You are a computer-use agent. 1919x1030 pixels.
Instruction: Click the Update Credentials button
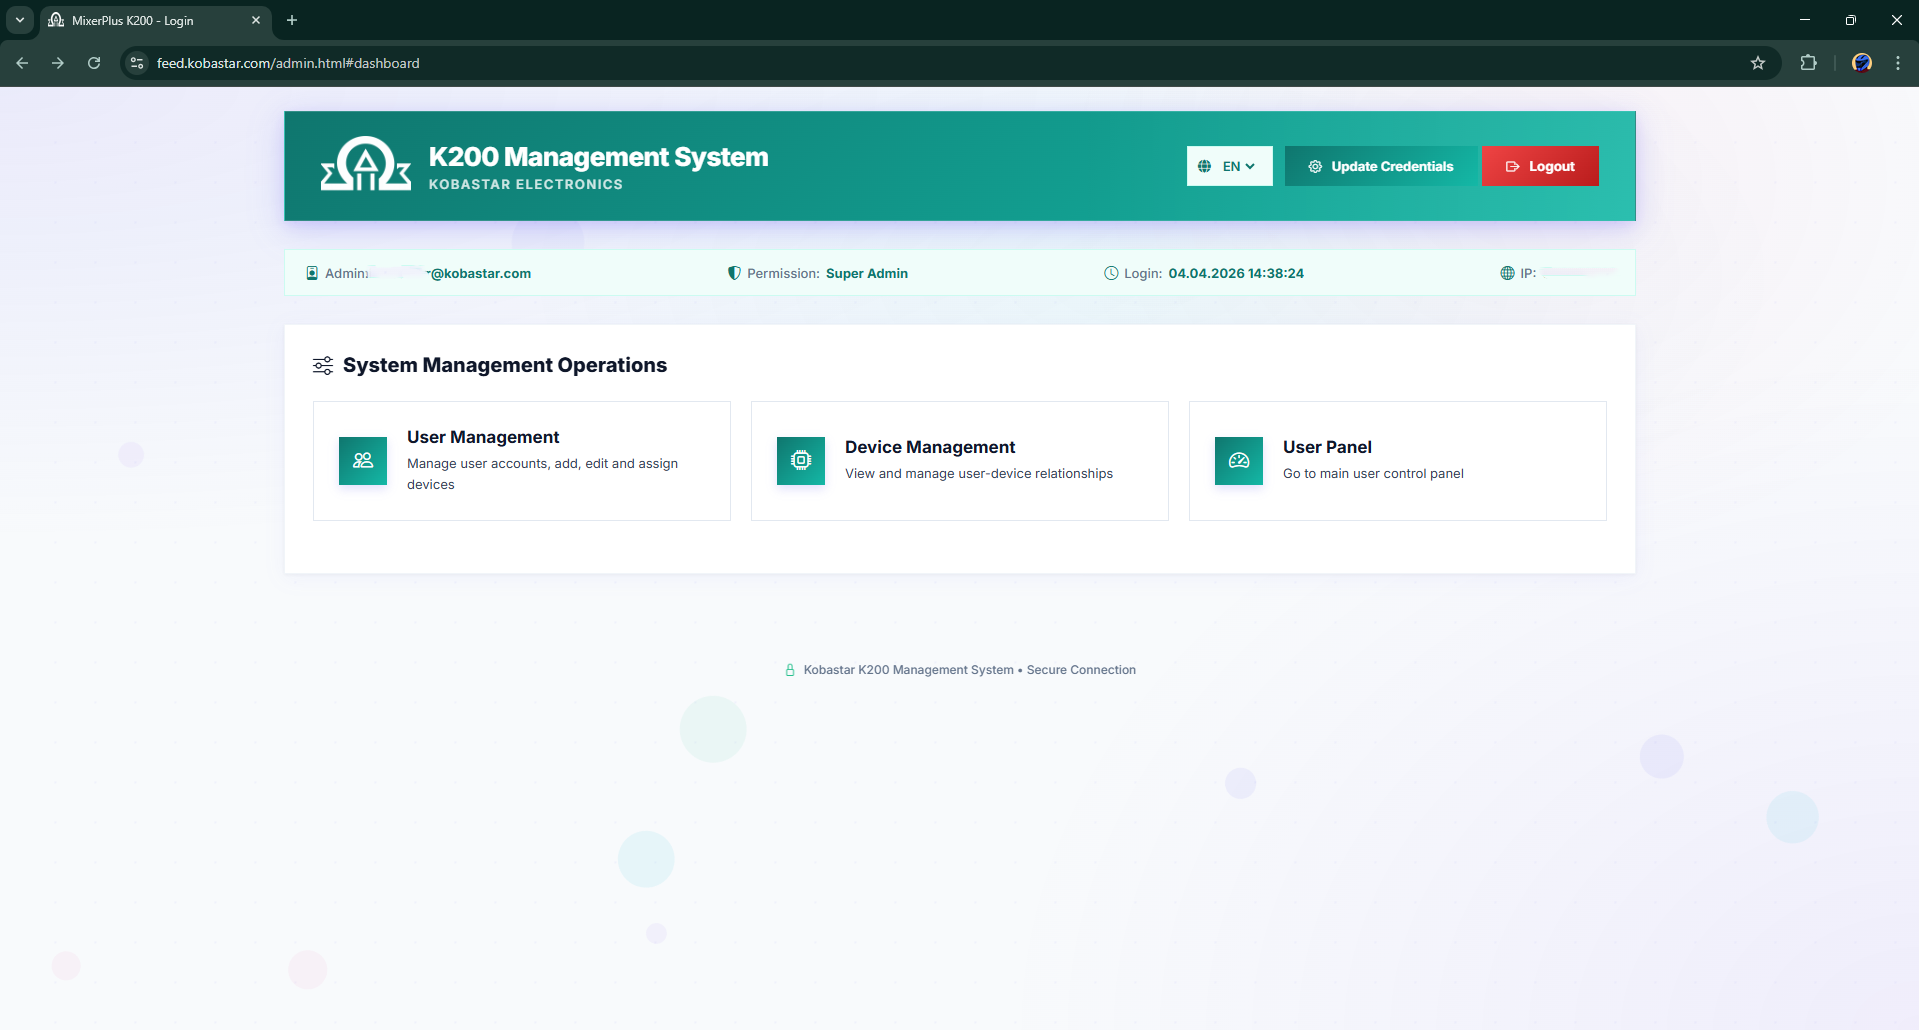(1381, 166)
